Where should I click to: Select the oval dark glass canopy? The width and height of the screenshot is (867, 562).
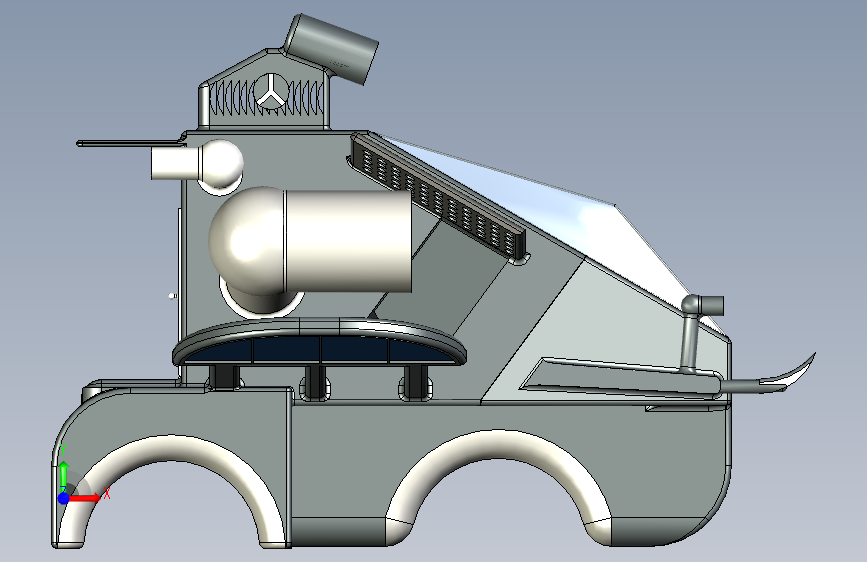point(319,350)
